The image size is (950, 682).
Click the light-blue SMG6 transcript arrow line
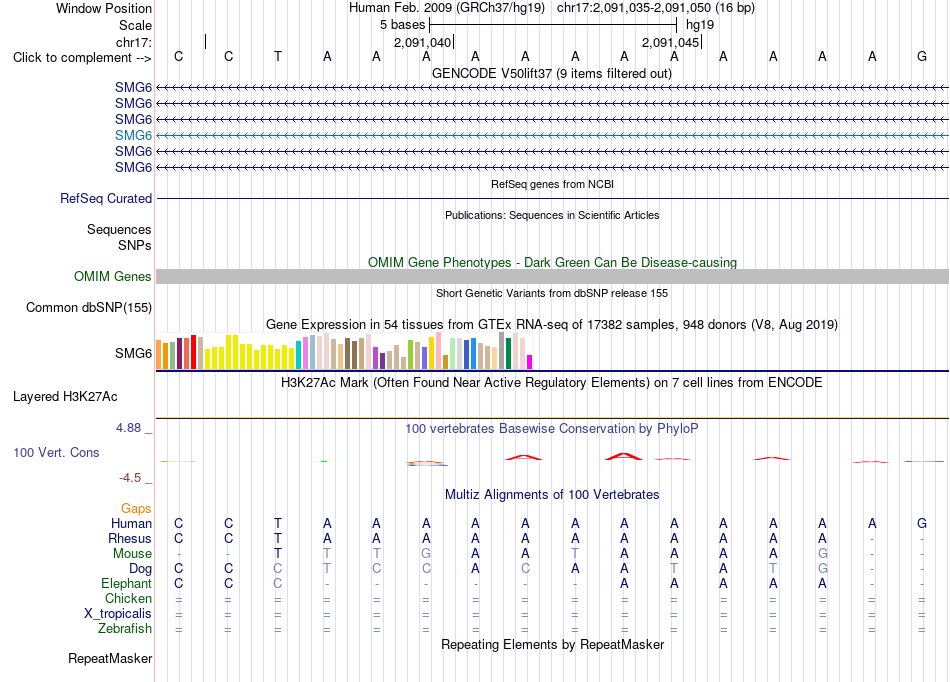(x=552, y=135)
